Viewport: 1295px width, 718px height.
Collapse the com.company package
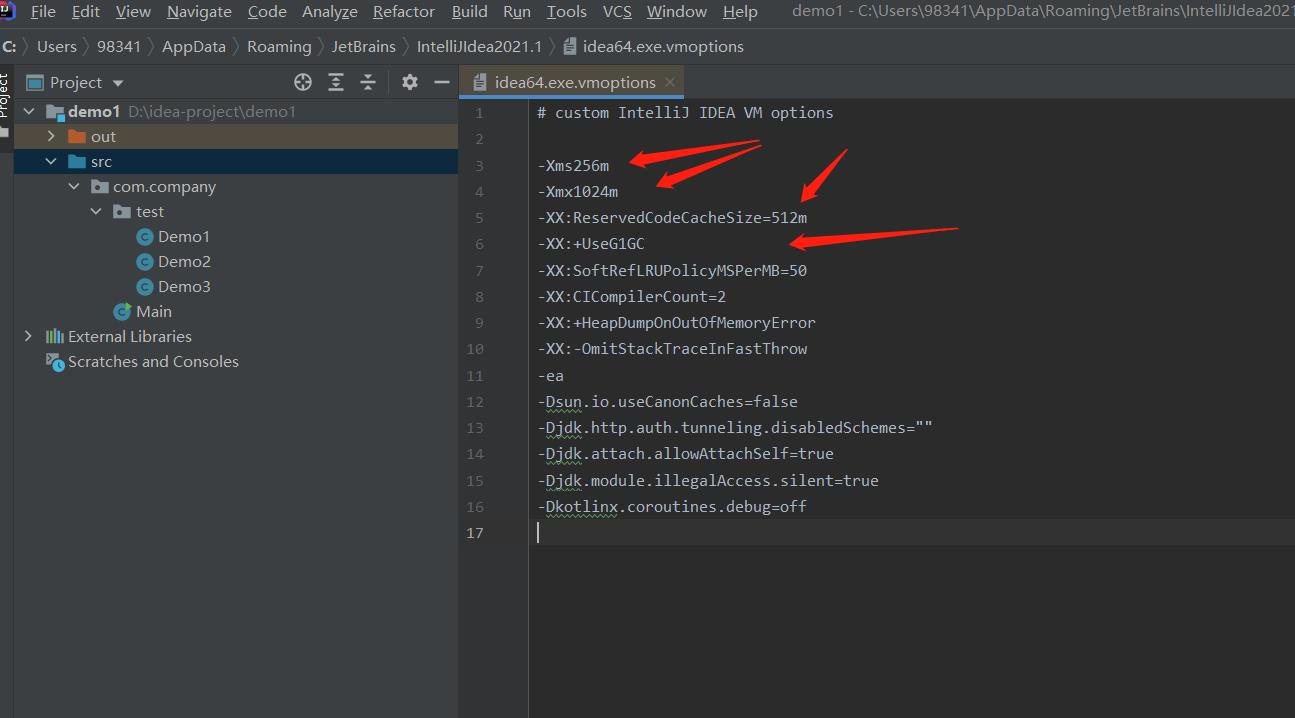pos(74,187)
